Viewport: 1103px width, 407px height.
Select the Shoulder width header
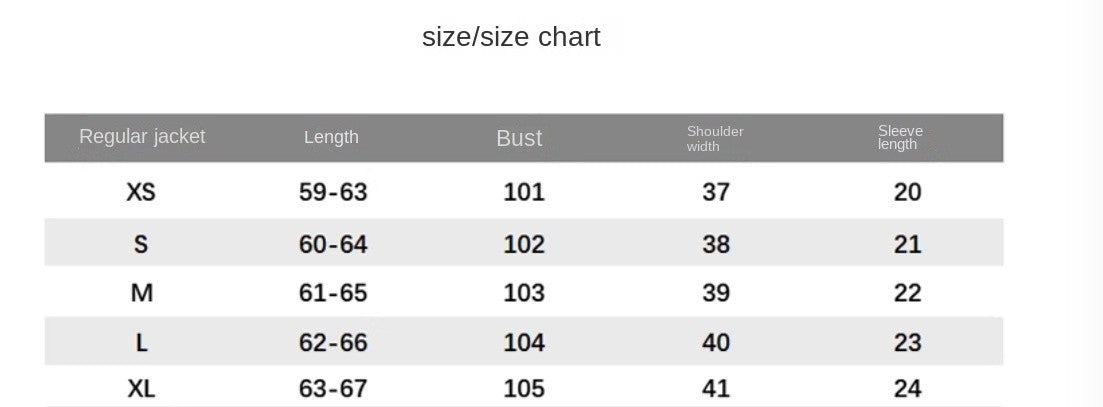coord(715,138)
